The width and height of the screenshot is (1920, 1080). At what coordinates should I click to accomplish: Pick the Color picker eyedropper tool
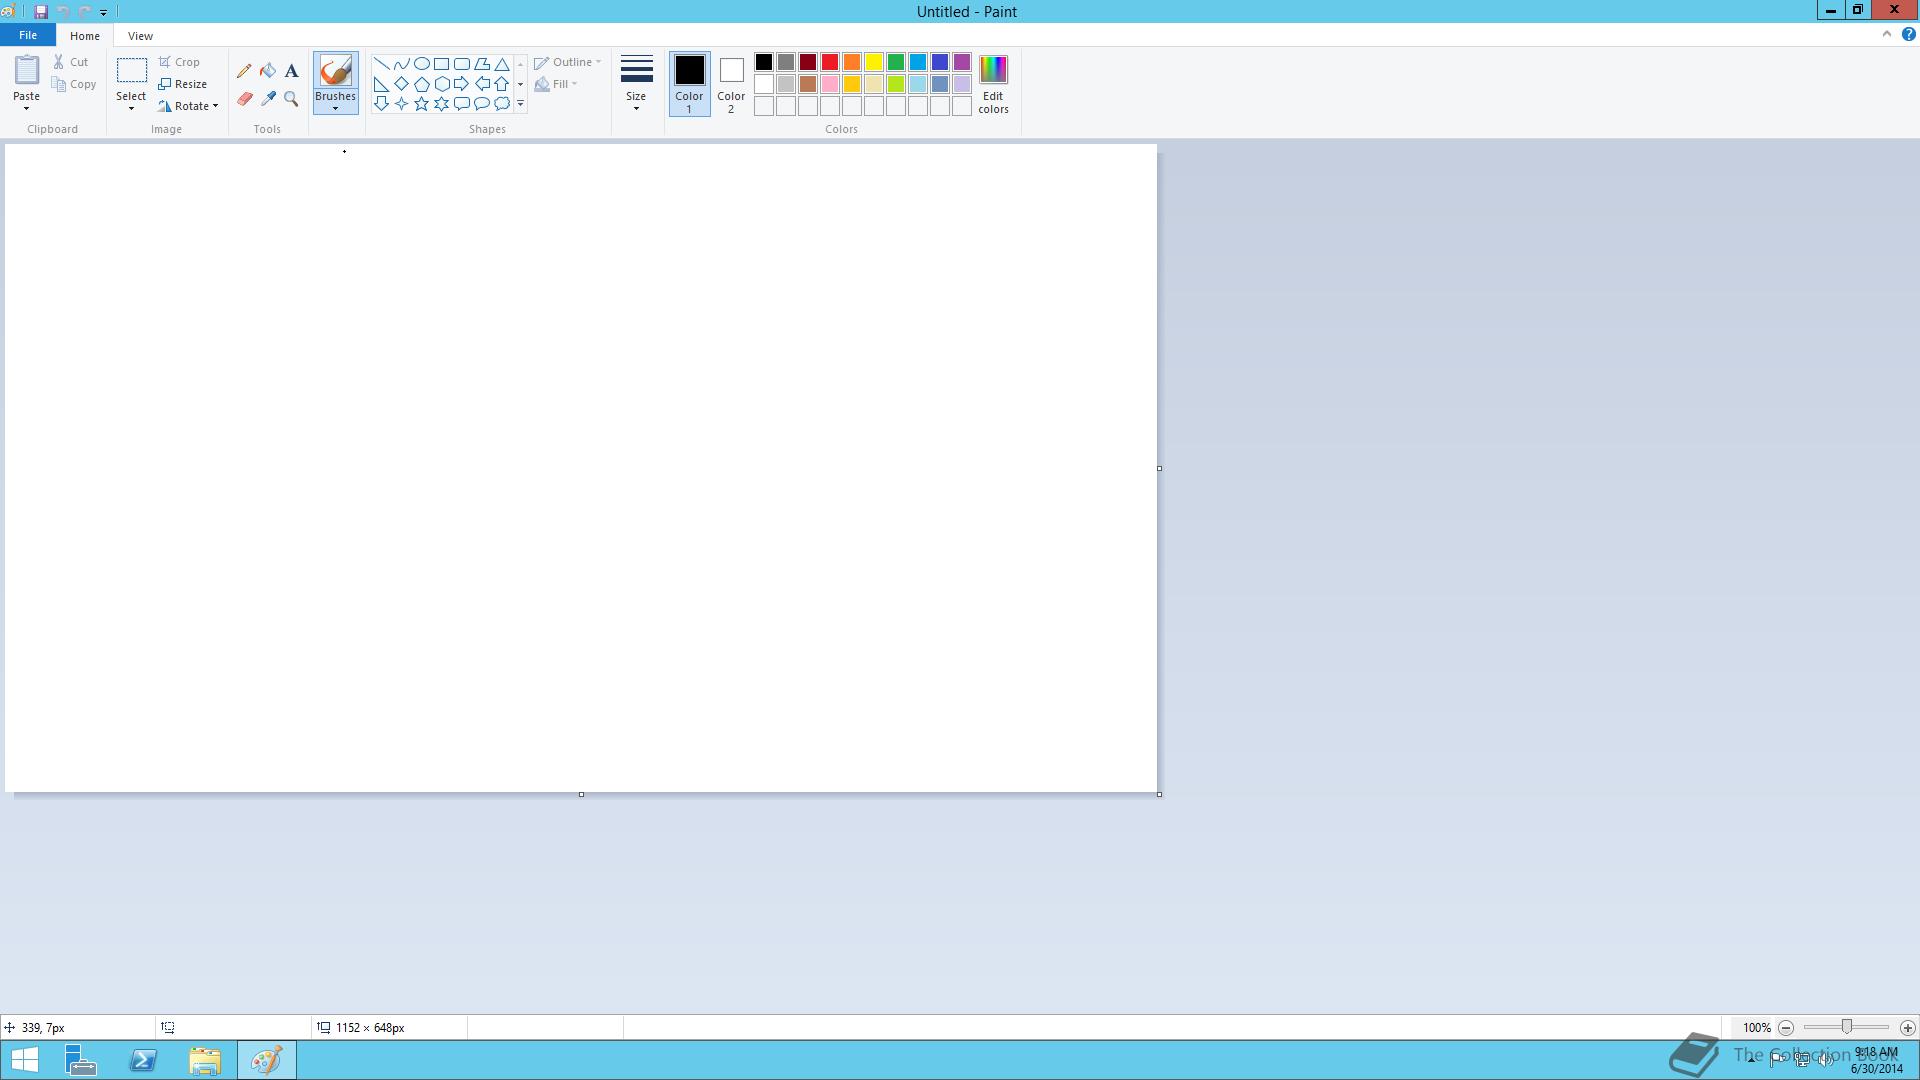pyautogui.click(x=268, y=99)
